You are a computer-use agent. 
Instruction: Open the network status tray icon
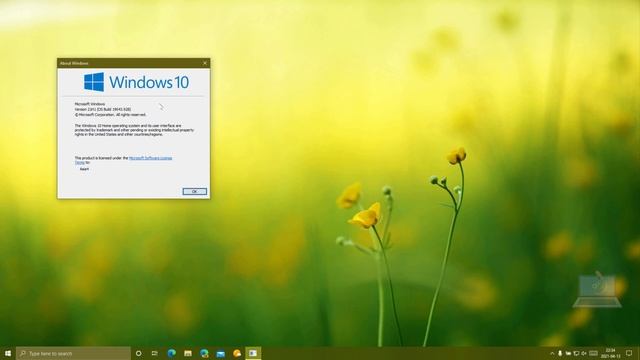tap(576, 353)
